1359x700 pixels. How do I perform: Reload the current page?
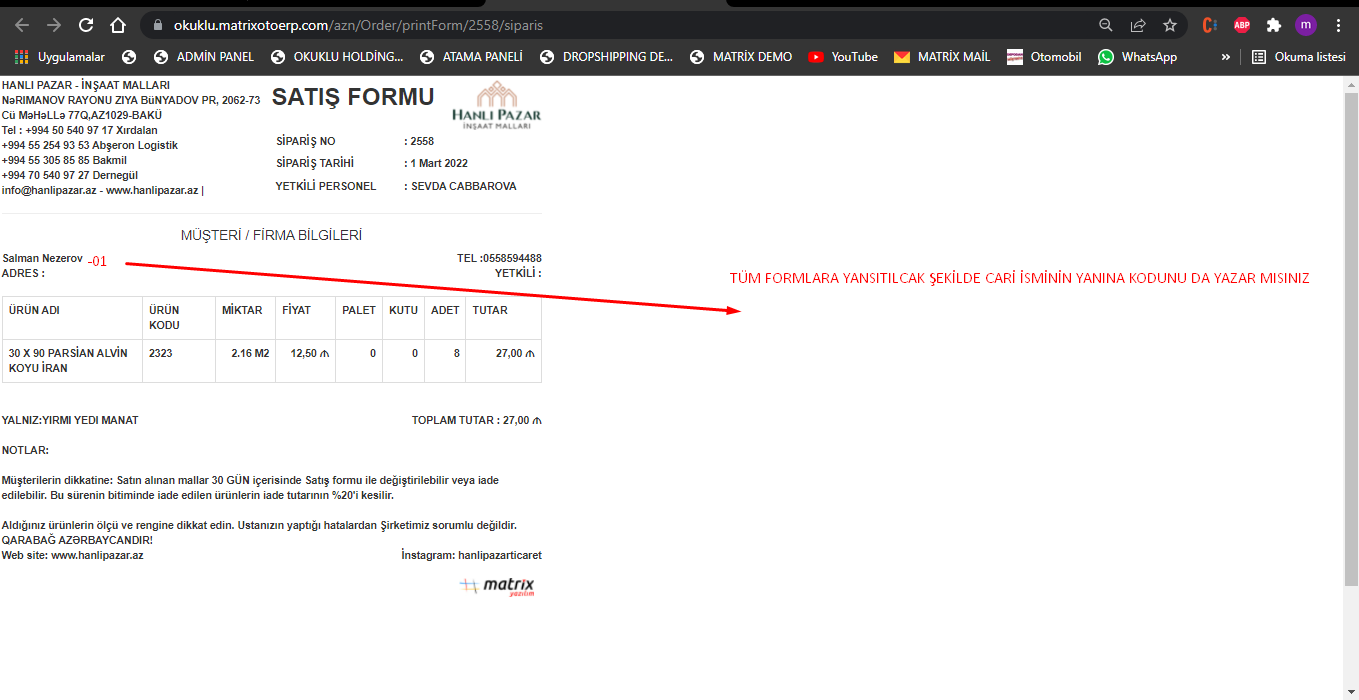[x=86, y=25]
